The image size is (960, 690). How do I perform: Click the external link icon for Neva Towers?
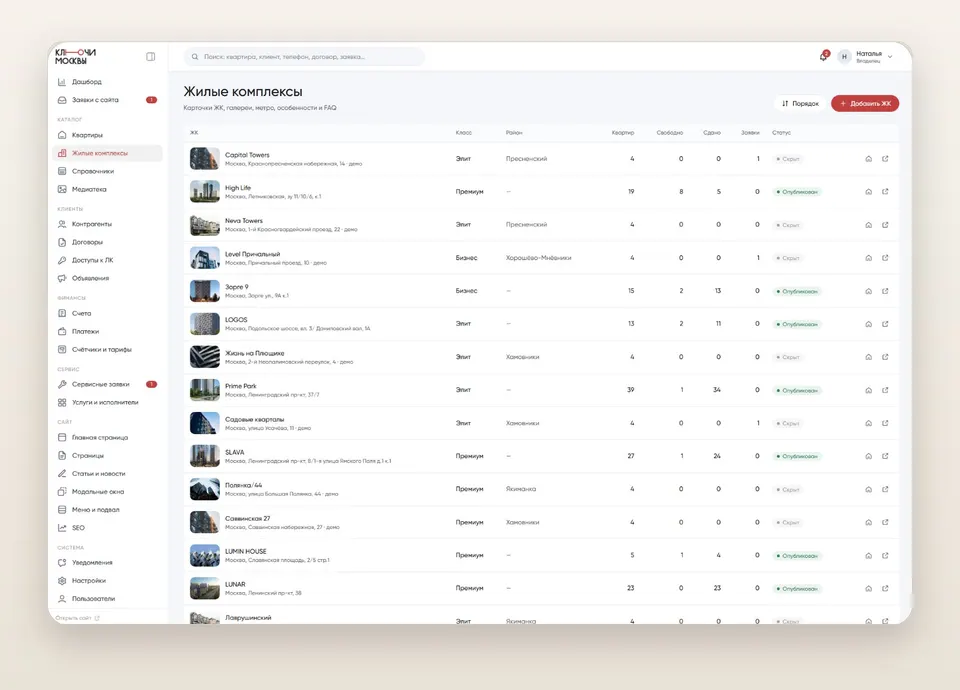tap(885, 225)
